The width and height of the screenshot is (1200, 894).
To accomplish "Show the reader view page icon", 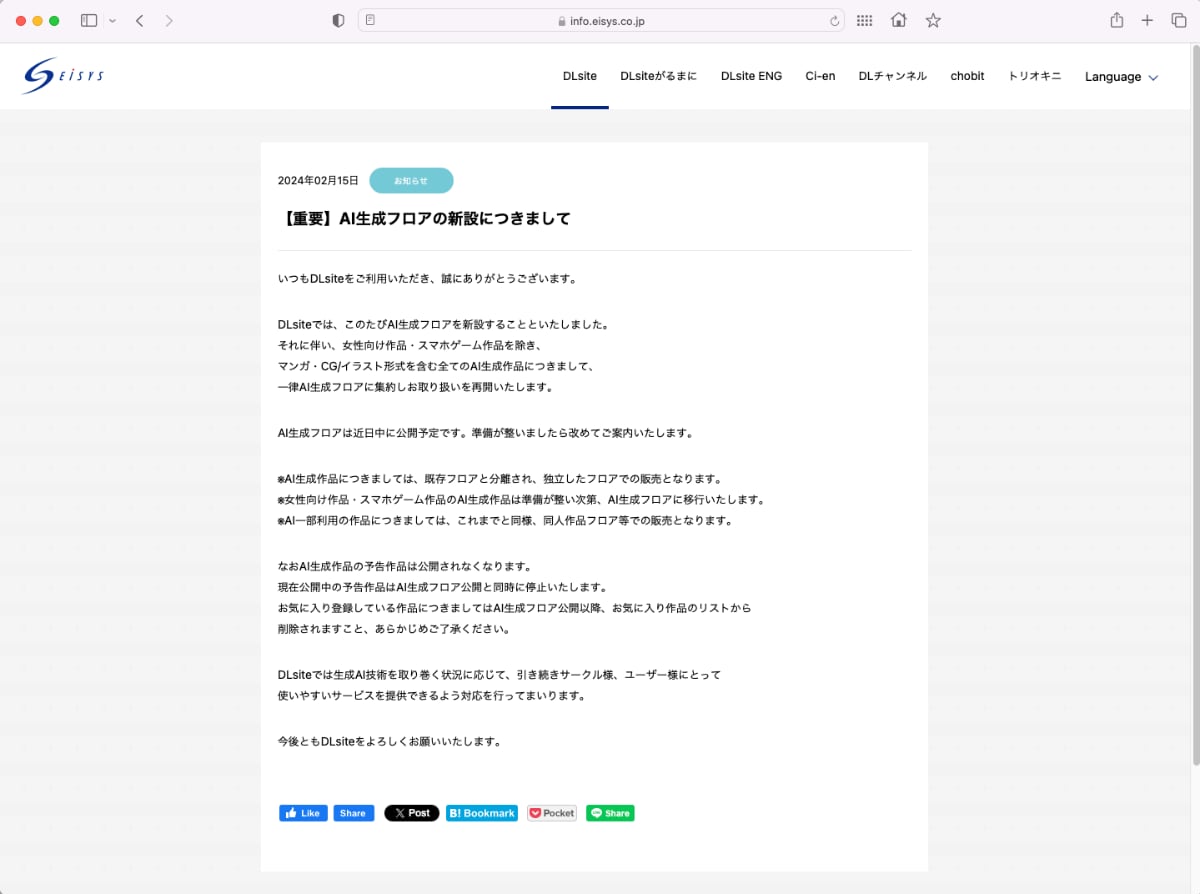I will [371, 20].
